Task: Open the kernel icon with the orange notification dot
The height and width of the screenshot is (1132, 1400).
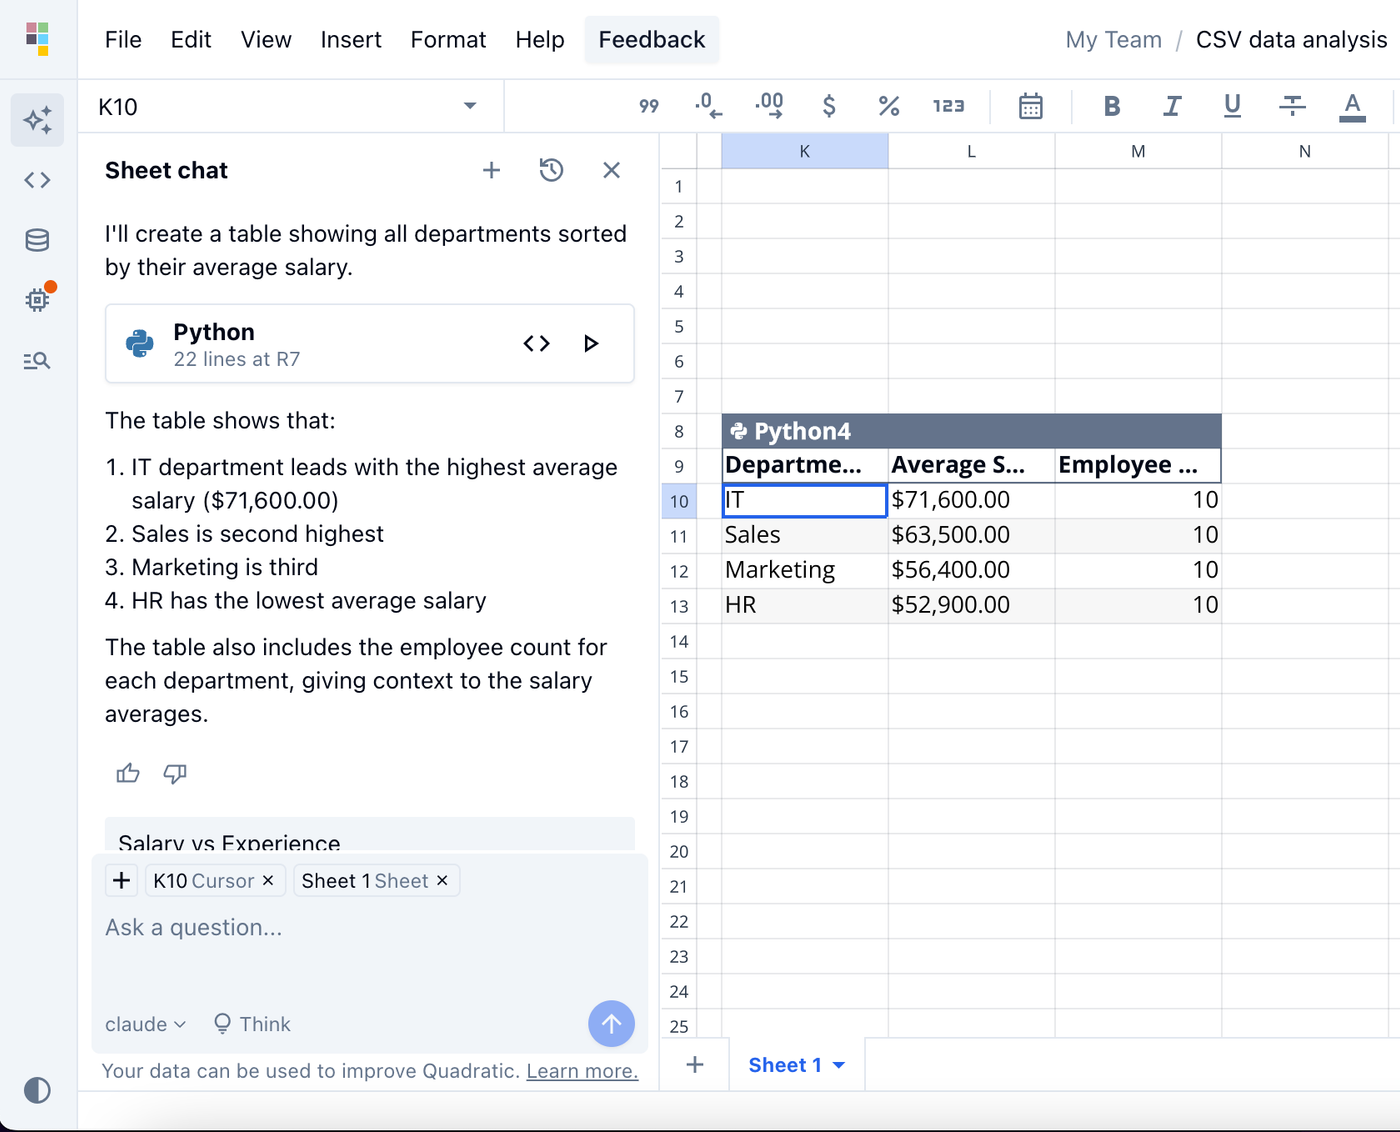Action: pos(37,298)
